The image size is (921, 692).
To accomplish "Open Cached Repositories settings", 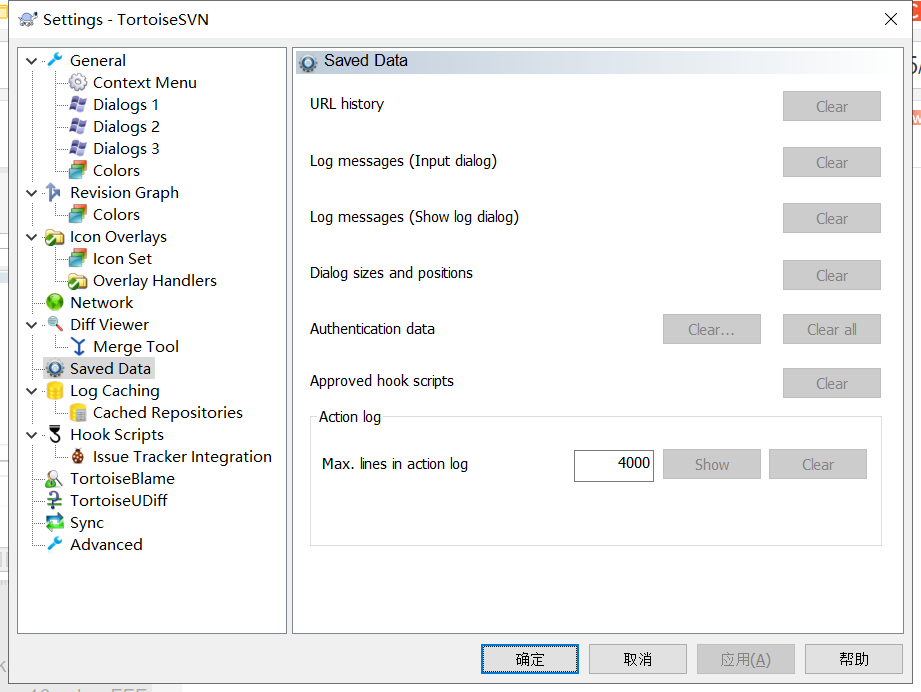I will tap(167, 412).
